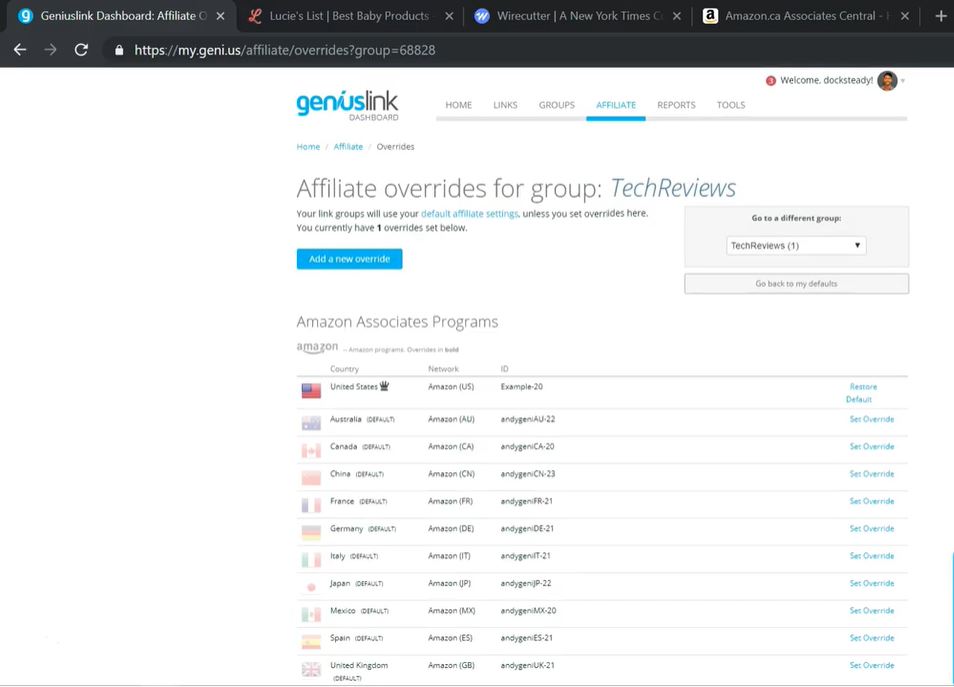Click the Amazon logo above the table

[317, 347]
